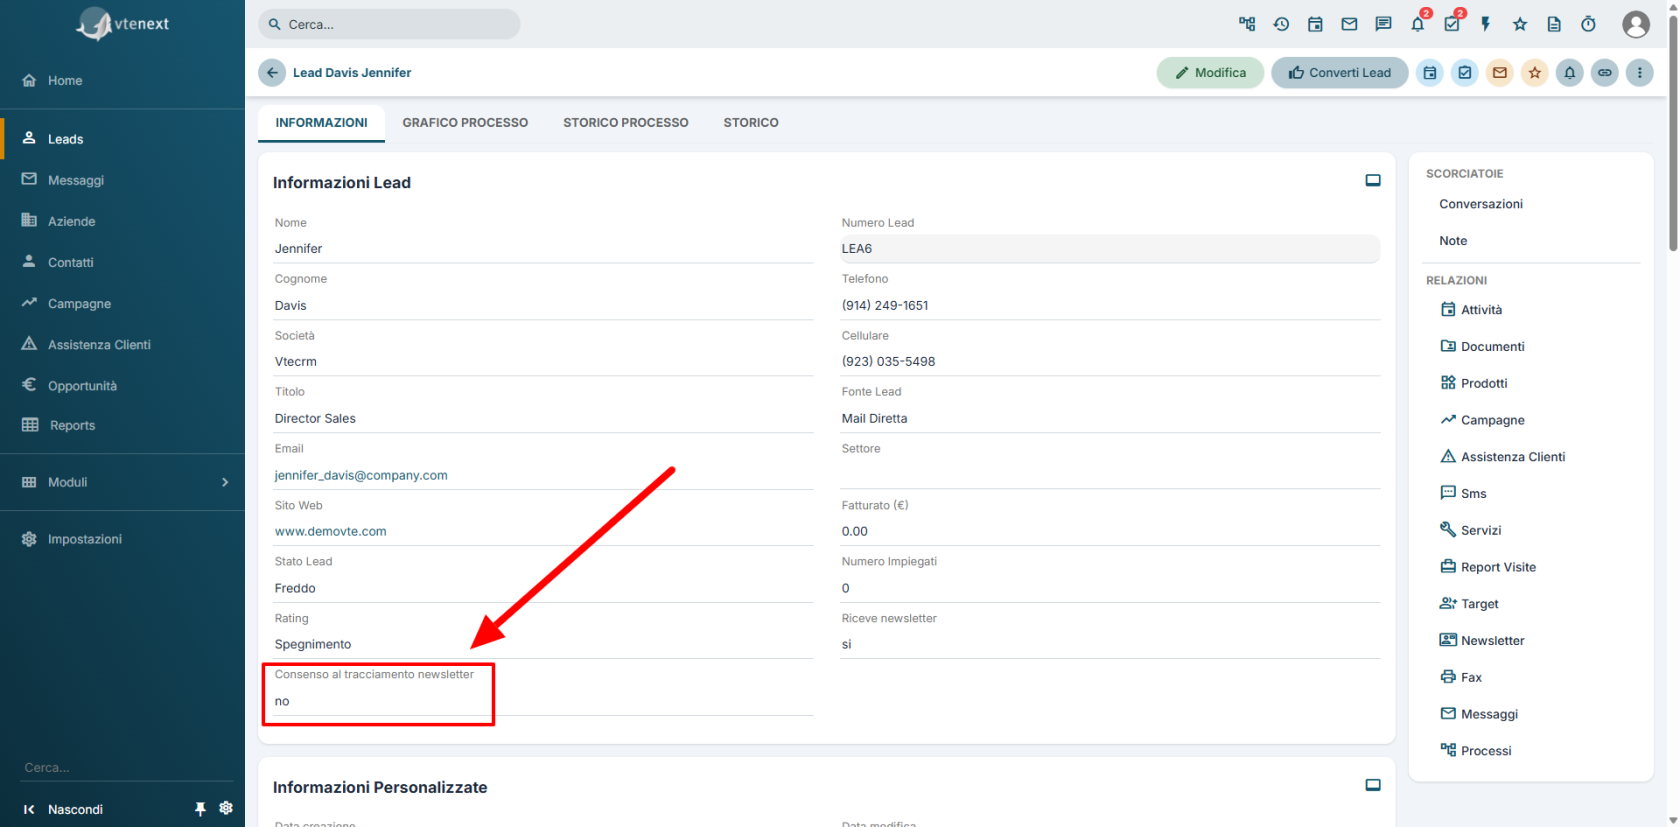The height and width of the screenshot is (827, 1680).
Task: Open the chat messages icon in top bar
Action: [x=1383, y=24]
